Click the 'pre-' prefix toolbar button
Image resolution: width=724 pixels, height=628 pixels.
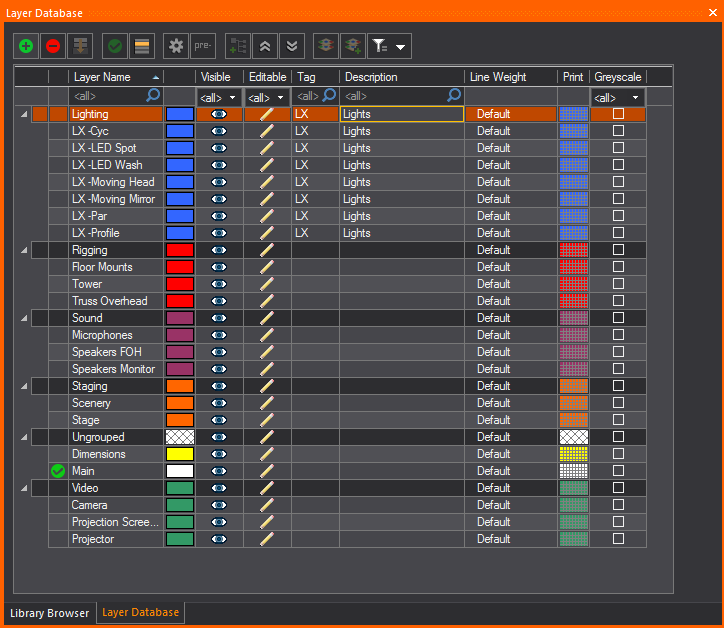pyautogui.click(x=202, y=46)
